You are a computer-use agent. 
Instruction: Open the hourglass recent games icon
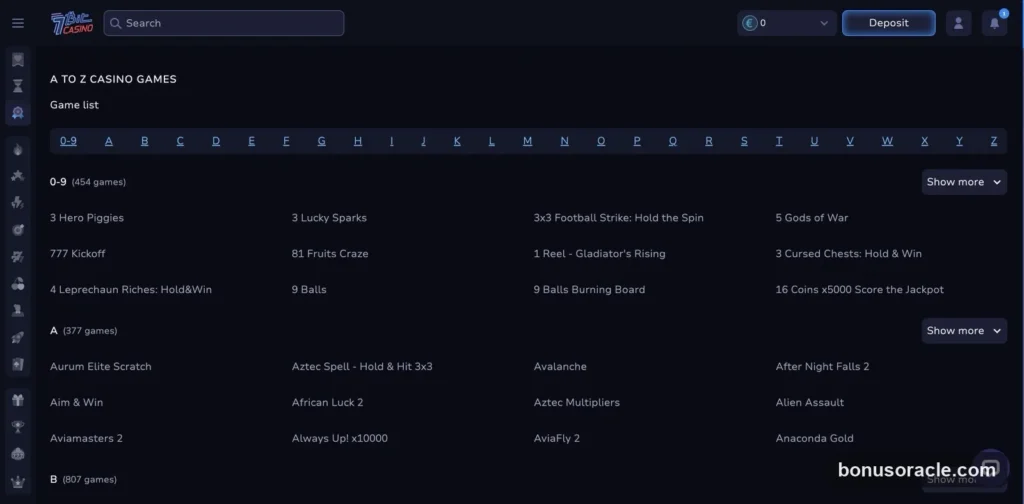(18, 86)
